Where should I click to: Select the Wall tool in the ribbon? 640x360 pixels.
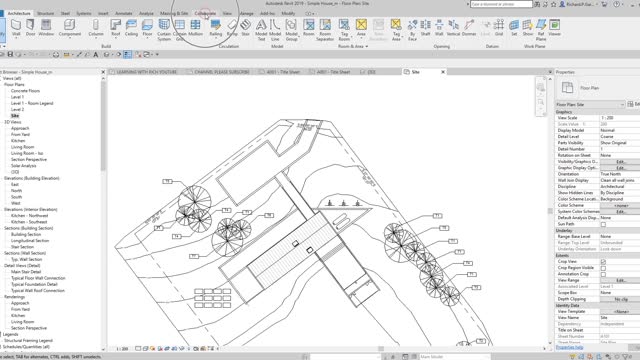16,28
